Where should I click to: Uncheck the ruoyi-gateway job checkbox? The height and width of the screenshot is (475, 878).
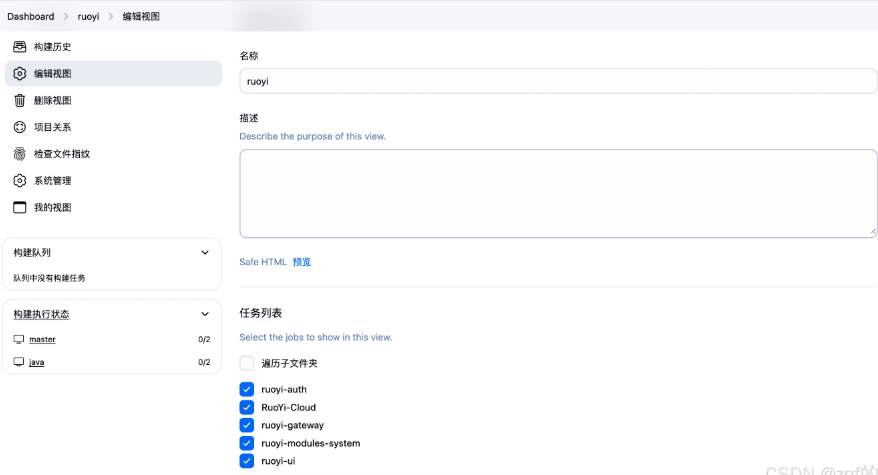(247, 425)
